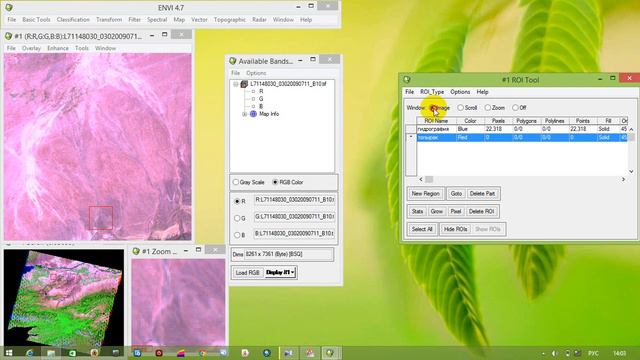Viewport: 640px width, 360px height.
Task: Click the Map Info globe icon
Action: 253,114
